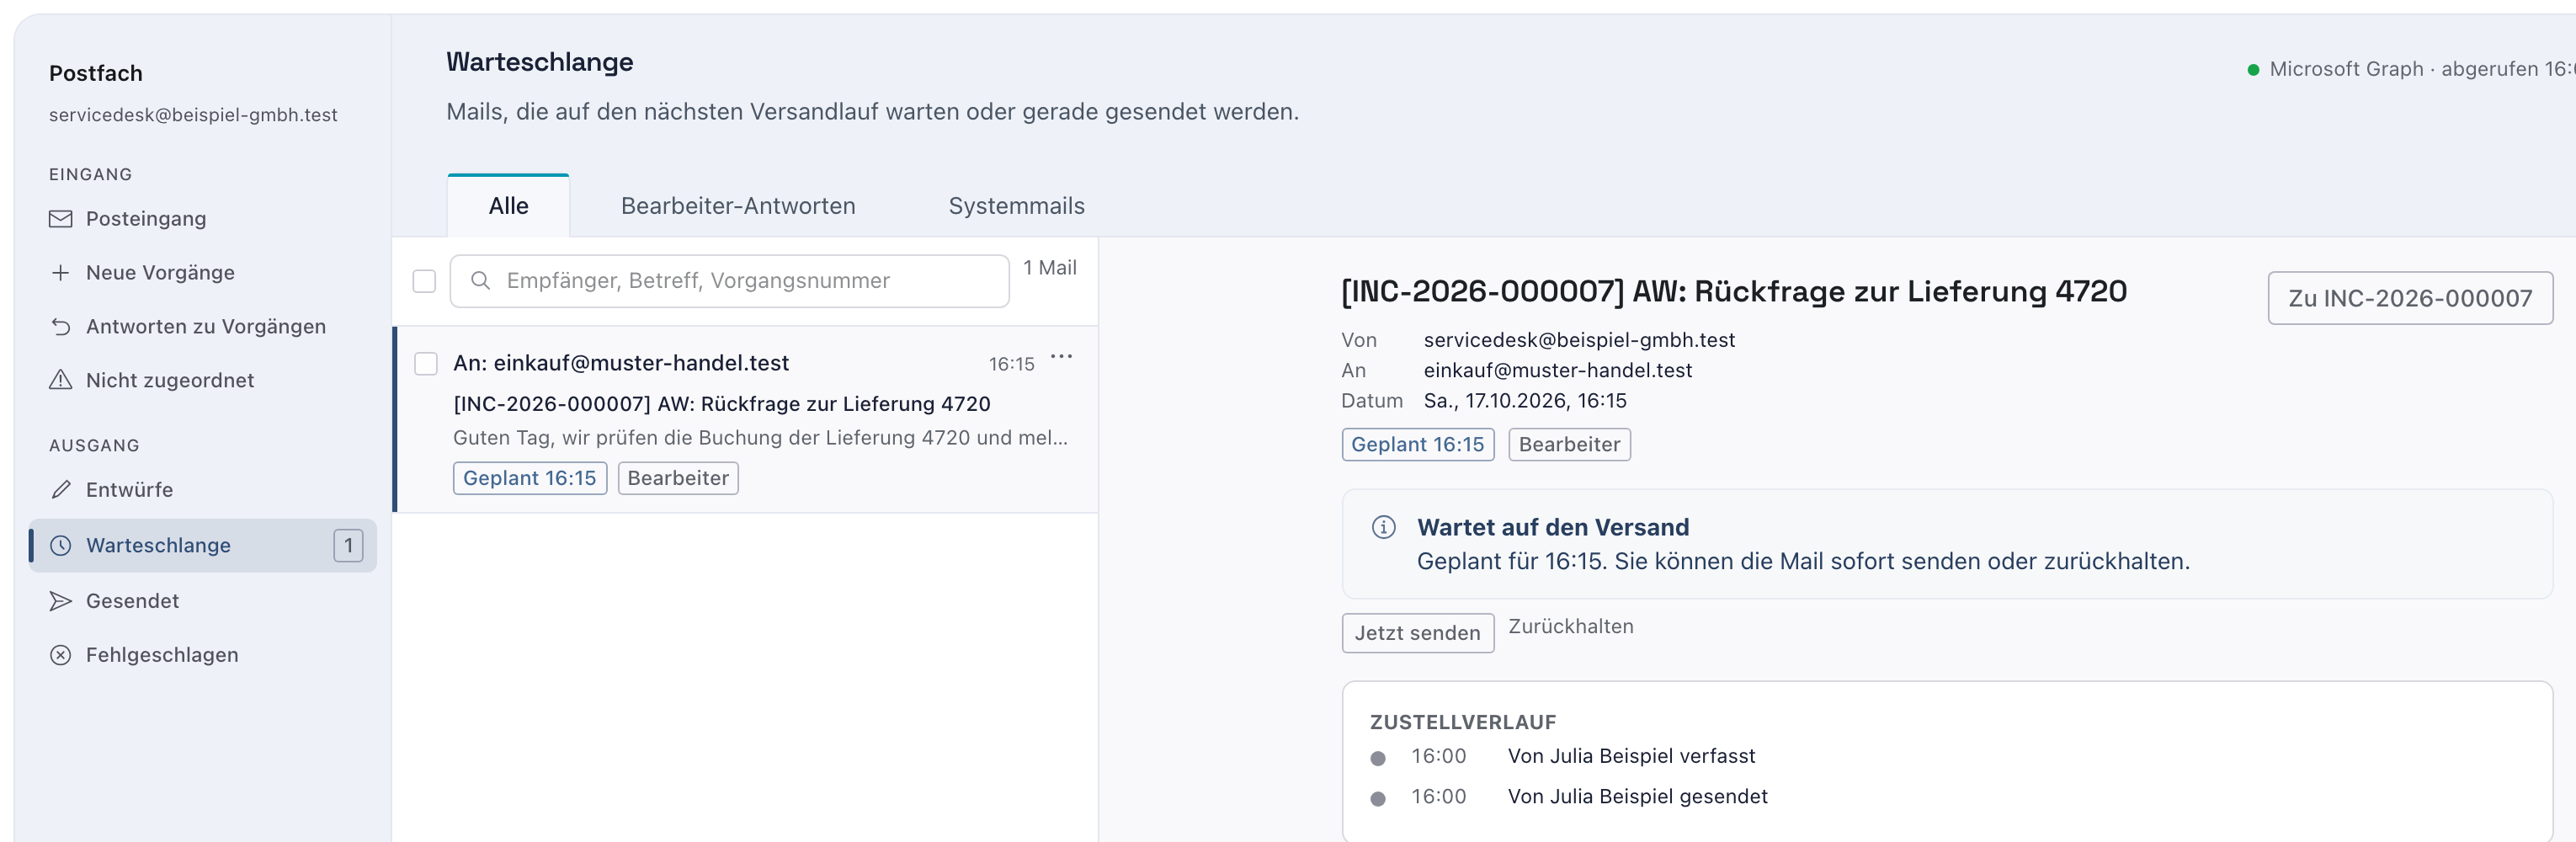Click the circled X icon of Fehlgeschlagen
Viewport: 2576px width, 842px height.
pos(61,655)
